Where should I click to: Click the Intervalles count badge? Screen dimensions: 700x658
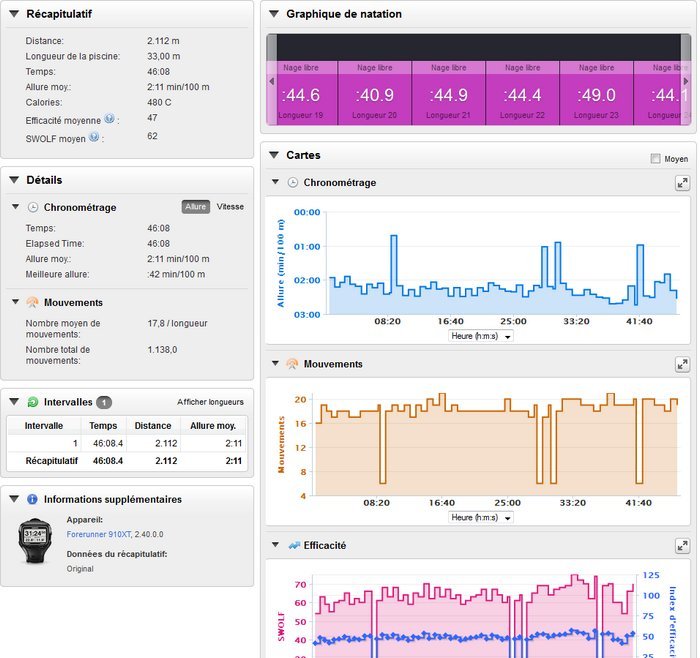tap(104, 402)
